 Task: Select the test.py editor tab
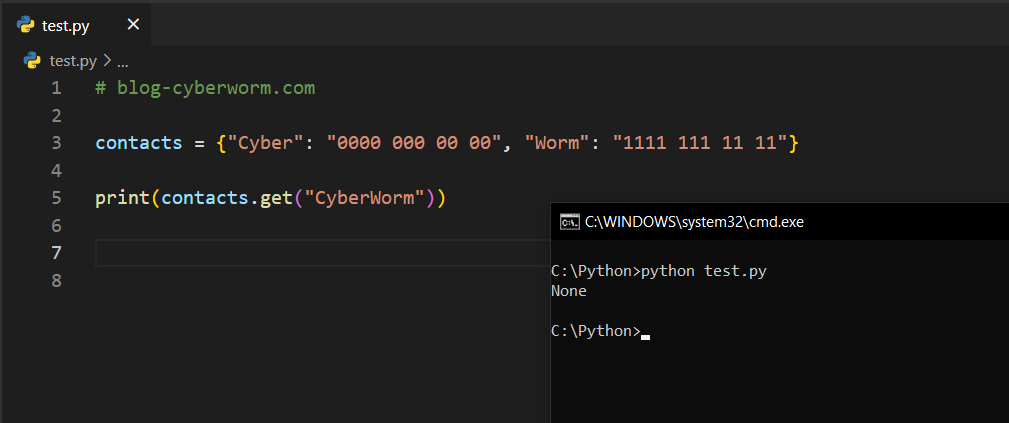click(66, 26)
